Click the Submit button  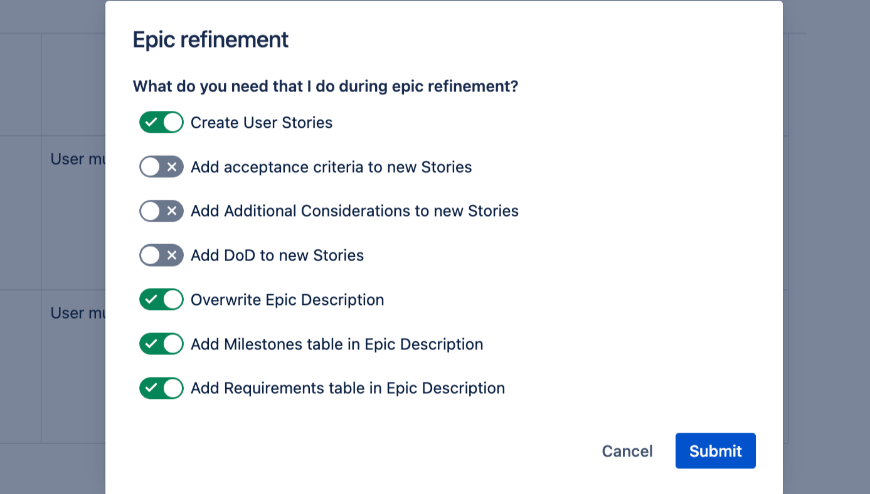click(x=715, y=451)
